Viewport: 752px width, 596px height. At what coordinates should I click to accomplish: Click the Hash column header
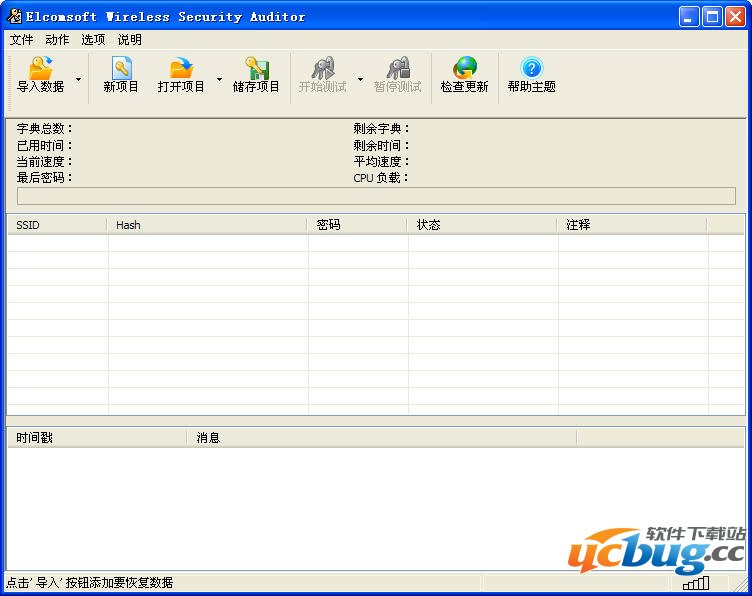206,225
